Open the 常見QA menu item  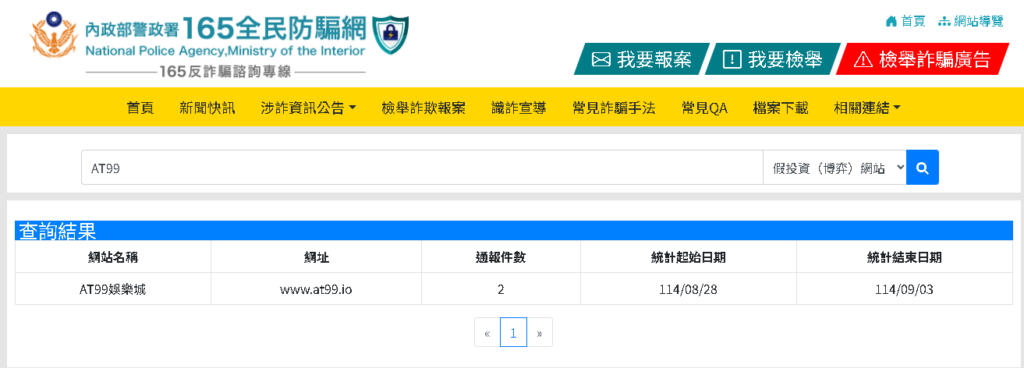coord(704,108)
